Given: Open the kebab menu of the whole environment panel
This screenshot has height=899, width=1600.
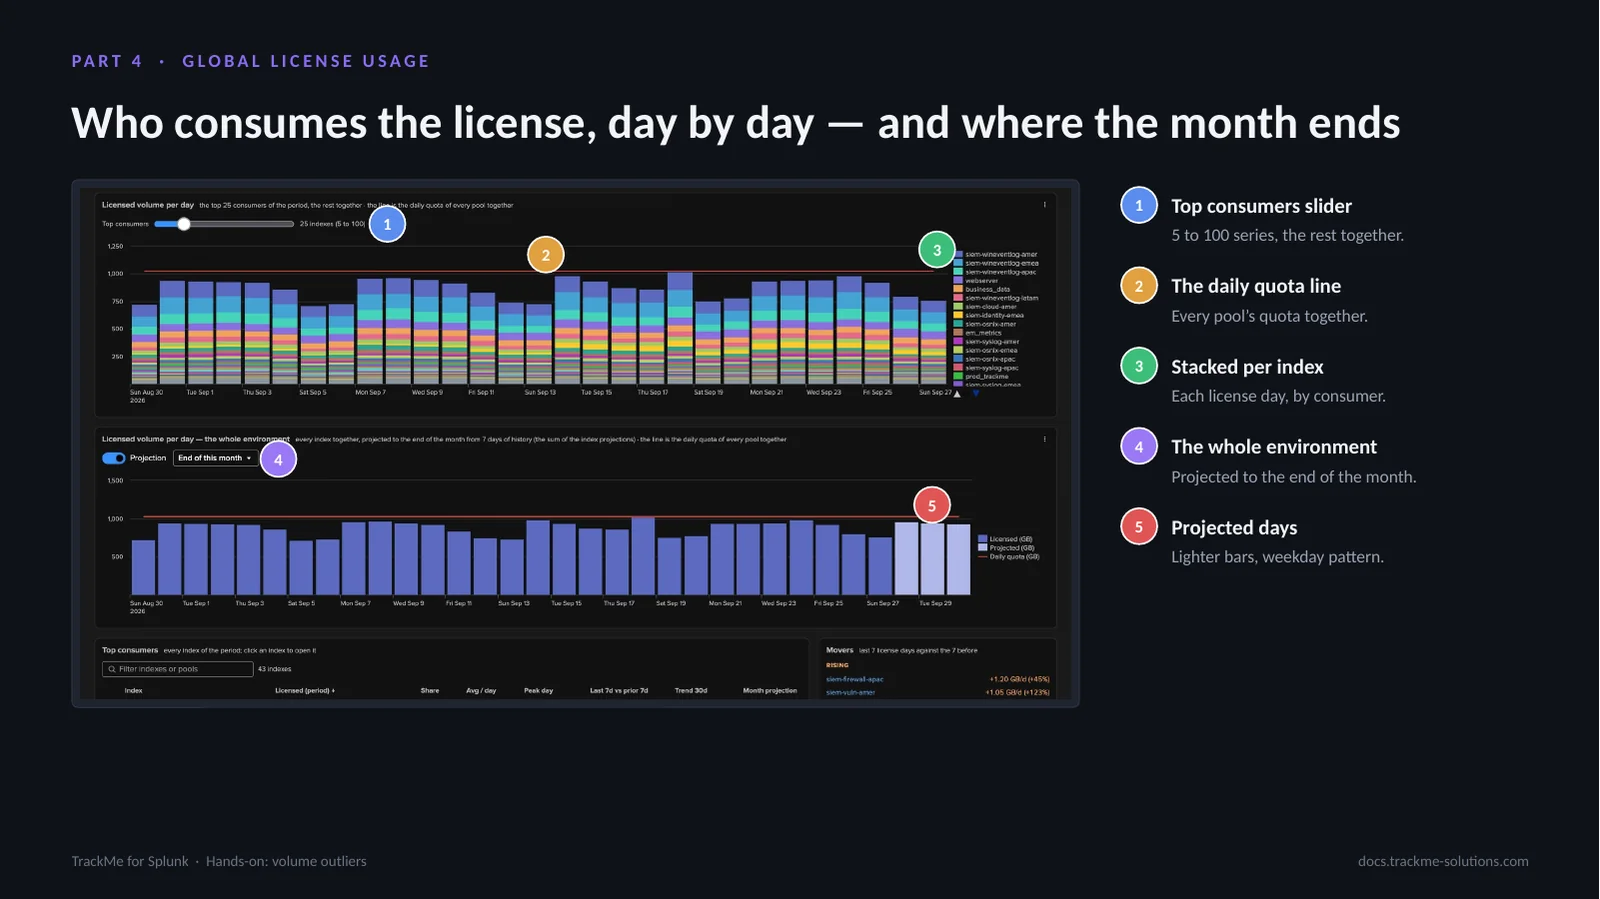Looking at the screenshot, I should pos(1045,439).
